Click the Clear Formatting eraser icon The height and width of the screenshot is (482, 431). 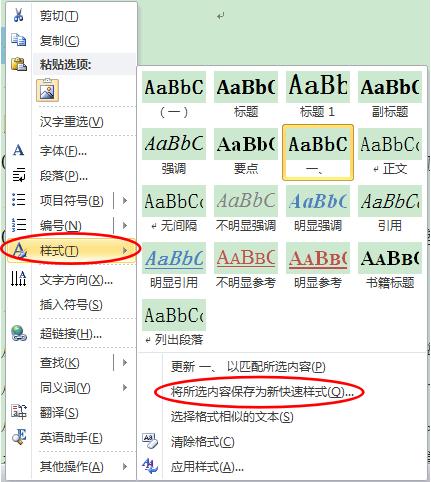click(x=150, y=441)
